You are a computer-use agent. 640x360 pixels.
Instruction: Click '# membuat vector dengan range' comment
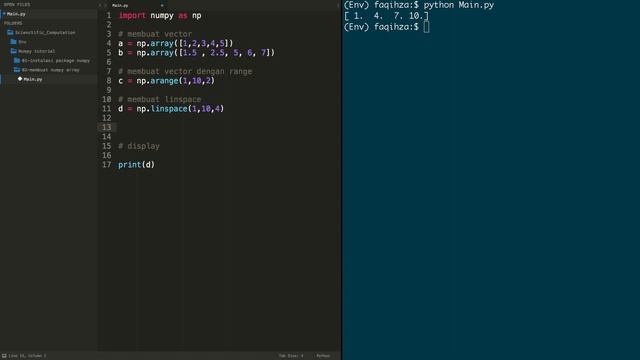point(185,71)
